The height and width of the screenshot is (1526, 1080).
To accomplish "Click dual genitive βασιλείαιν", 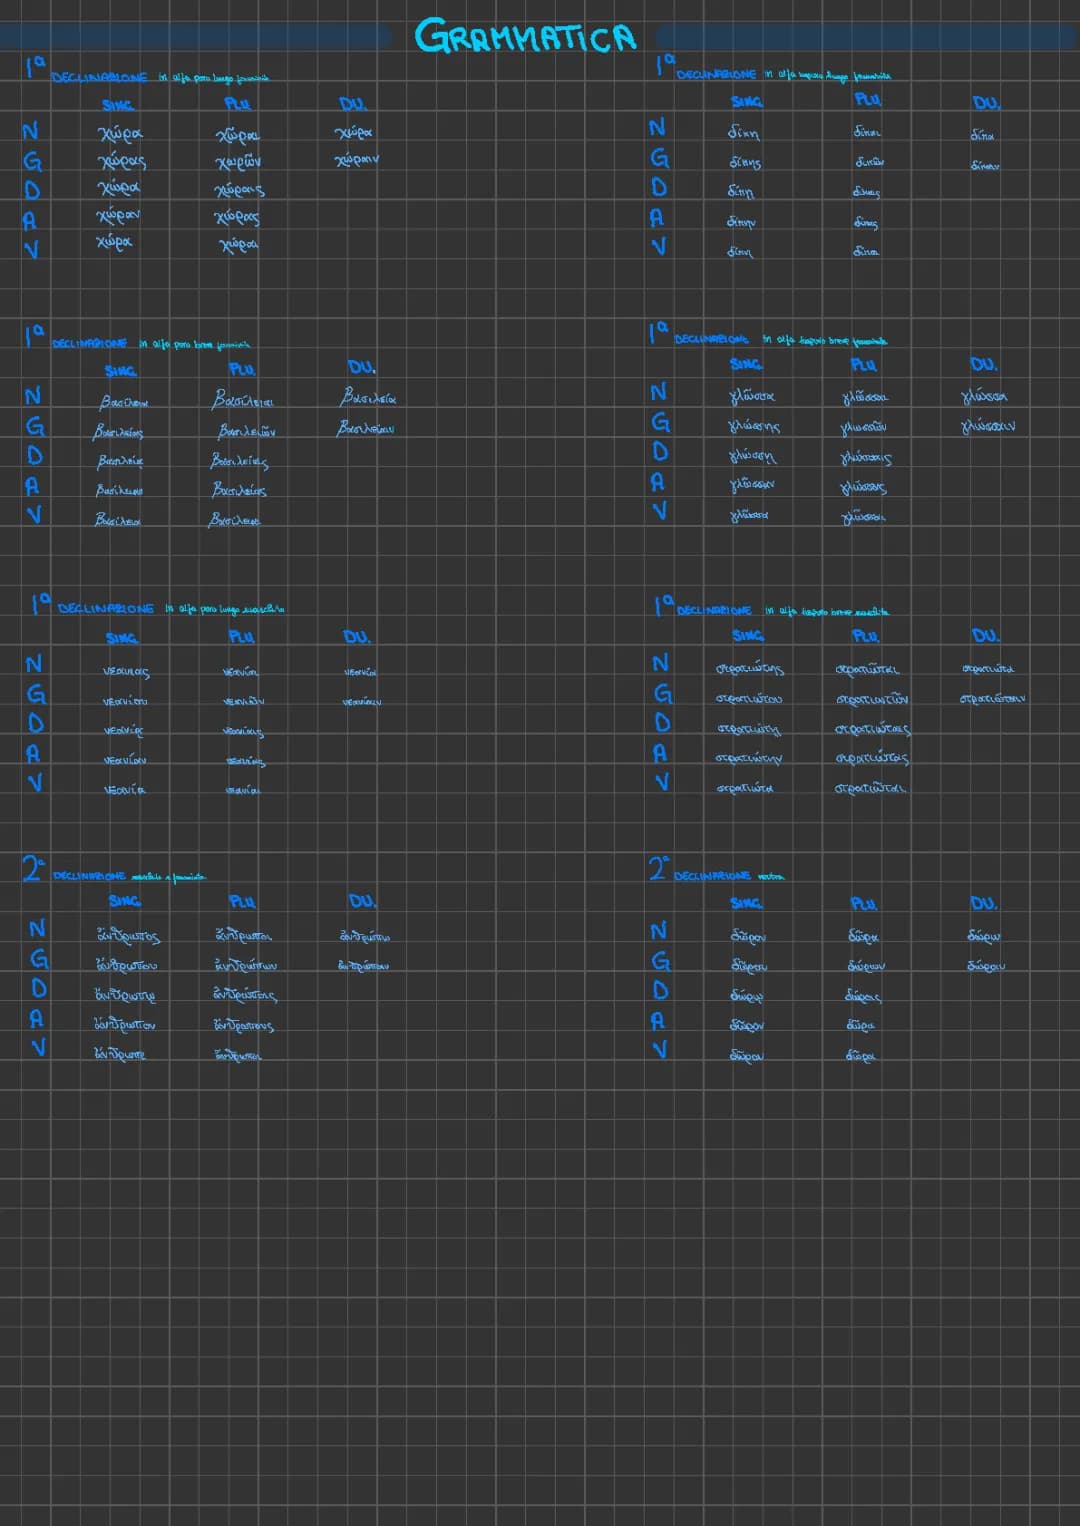I will click(365, 428).
